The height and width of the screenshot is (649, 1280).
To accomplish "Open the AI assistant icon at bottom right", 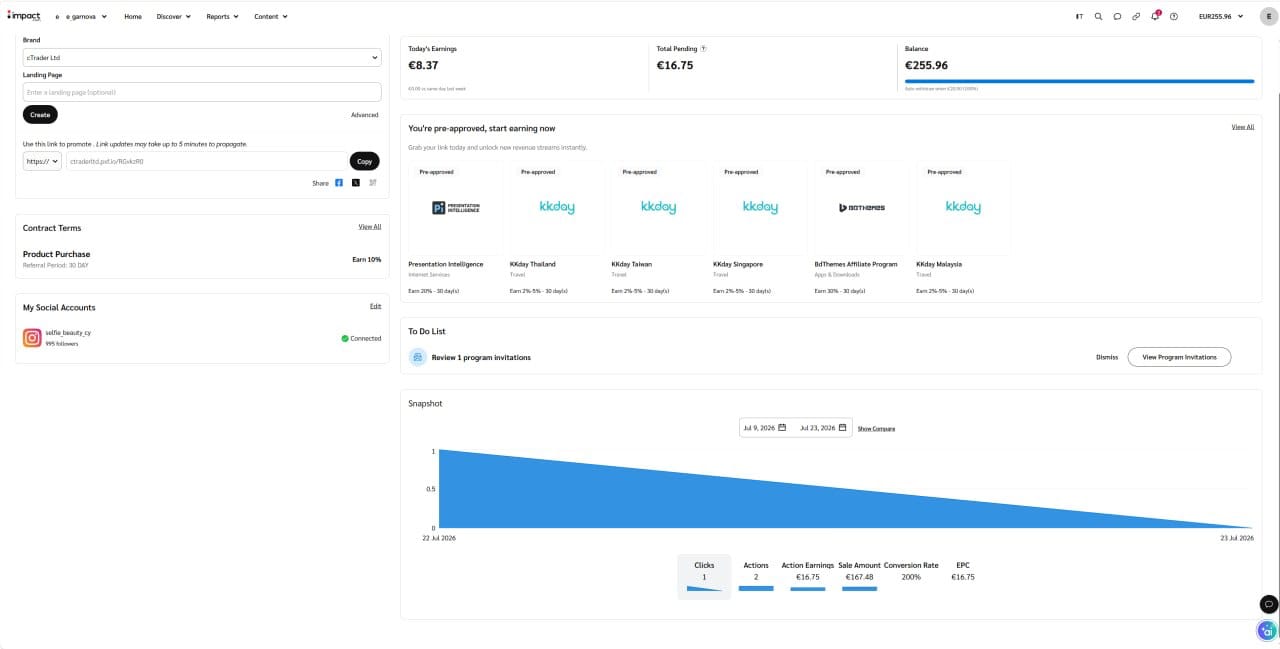I will point(1268,631).
